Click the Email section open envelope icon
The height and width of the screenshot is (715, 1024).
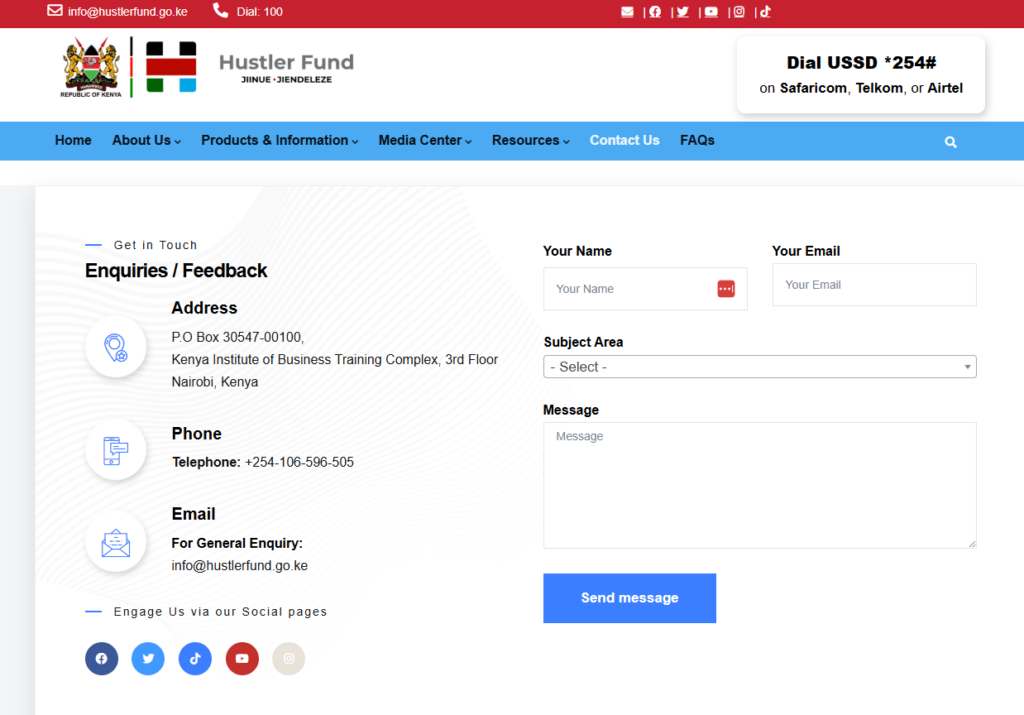(116, 543)
